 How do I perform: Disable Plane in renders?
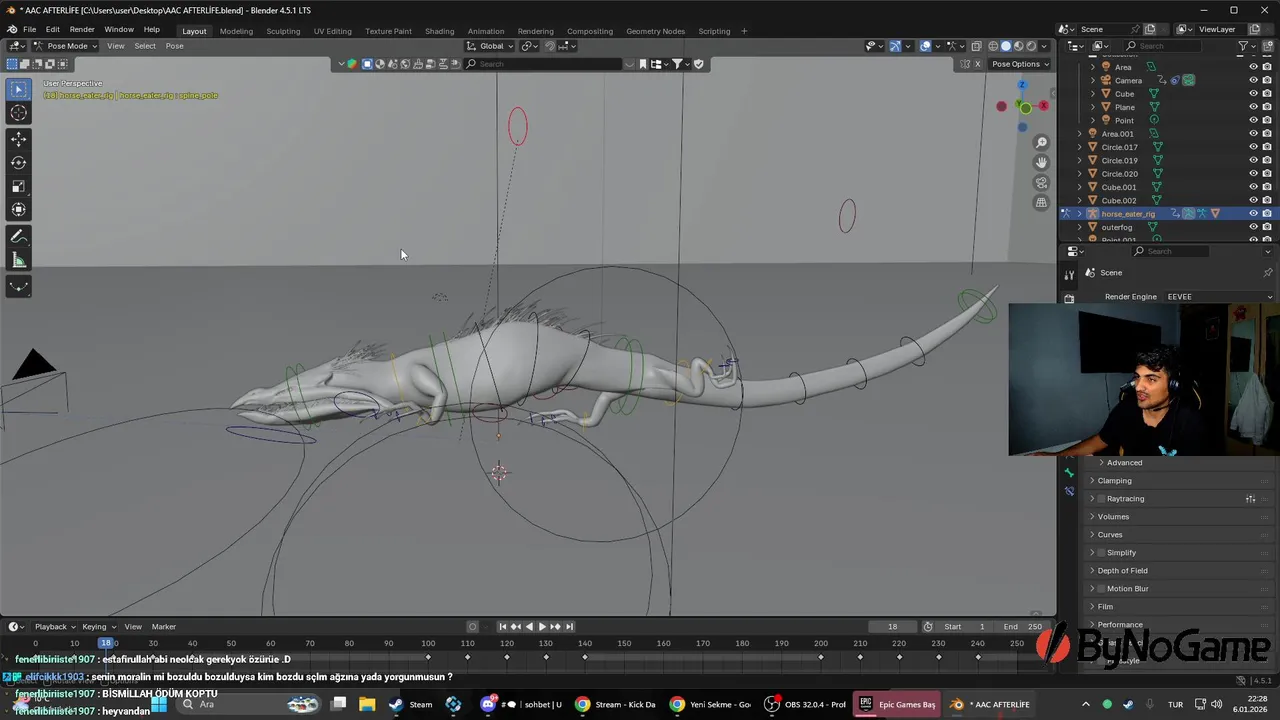click(x=1267, y=107)
